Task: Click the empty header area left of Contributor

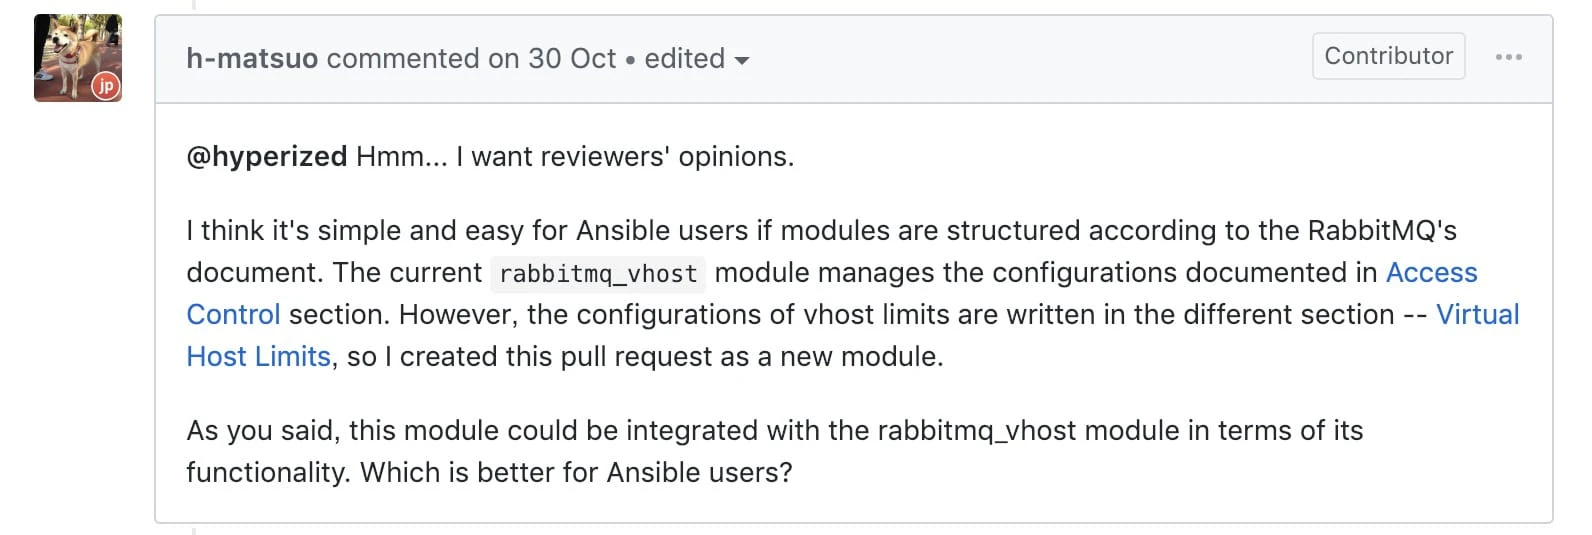Action: tap(1030, 58)
